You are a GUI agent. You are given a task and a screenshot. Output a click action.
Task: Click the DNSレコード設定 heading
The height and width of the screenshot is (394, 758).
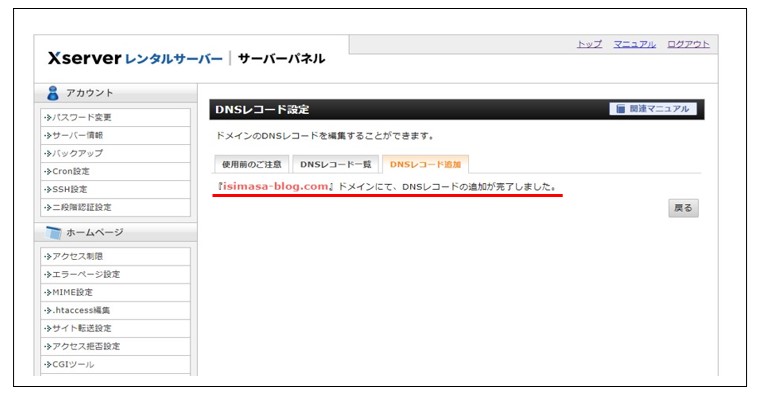click(x=262, y=109)
